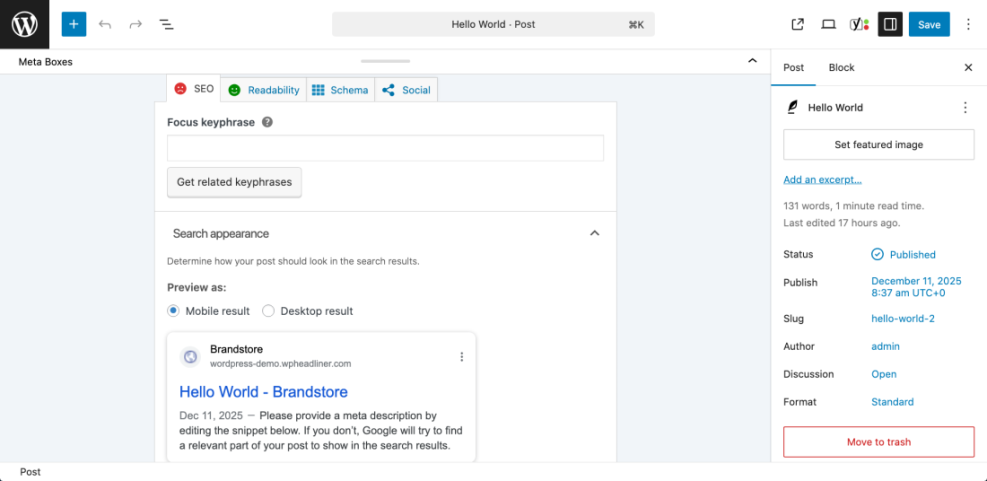Click into the Focus keyphrase field
The image size is (987, 481).
(x=385, y=148)
